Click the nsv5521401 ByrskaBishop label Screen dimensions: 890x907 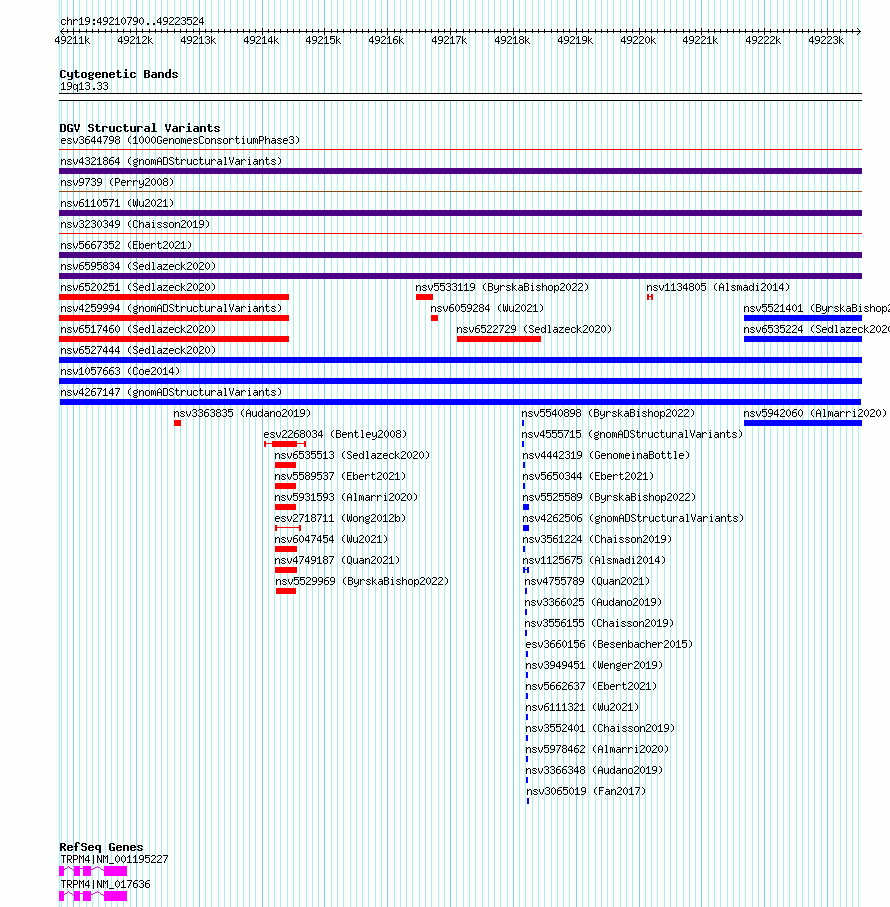817,308
